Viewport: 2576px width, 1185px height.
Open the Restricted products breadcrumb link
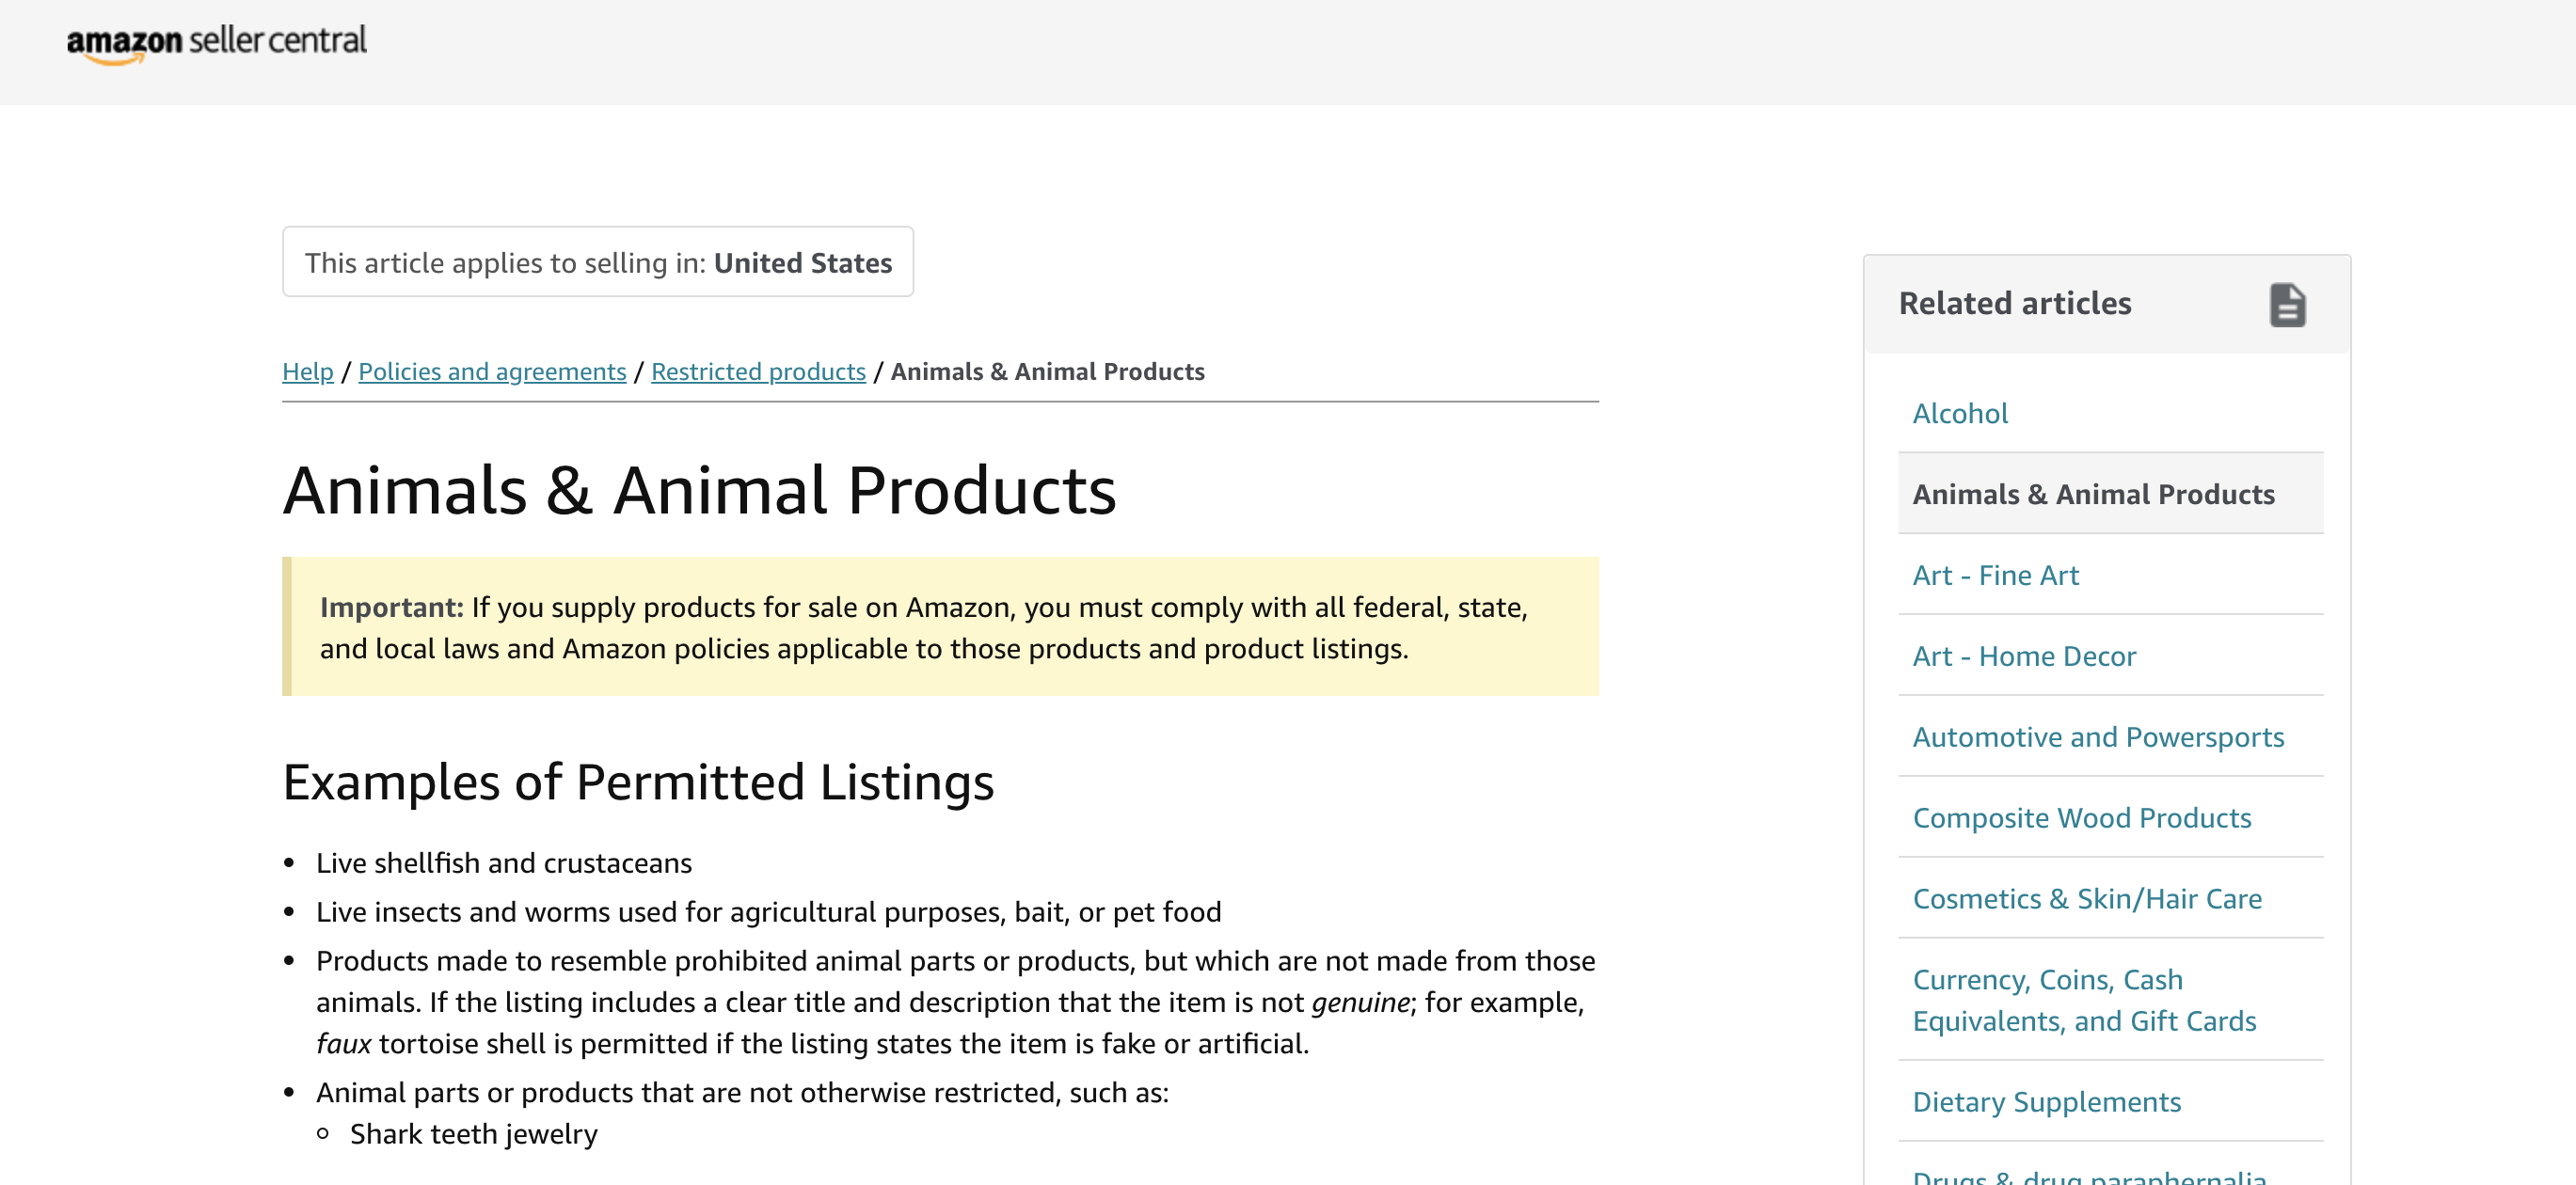click(758, 372)
